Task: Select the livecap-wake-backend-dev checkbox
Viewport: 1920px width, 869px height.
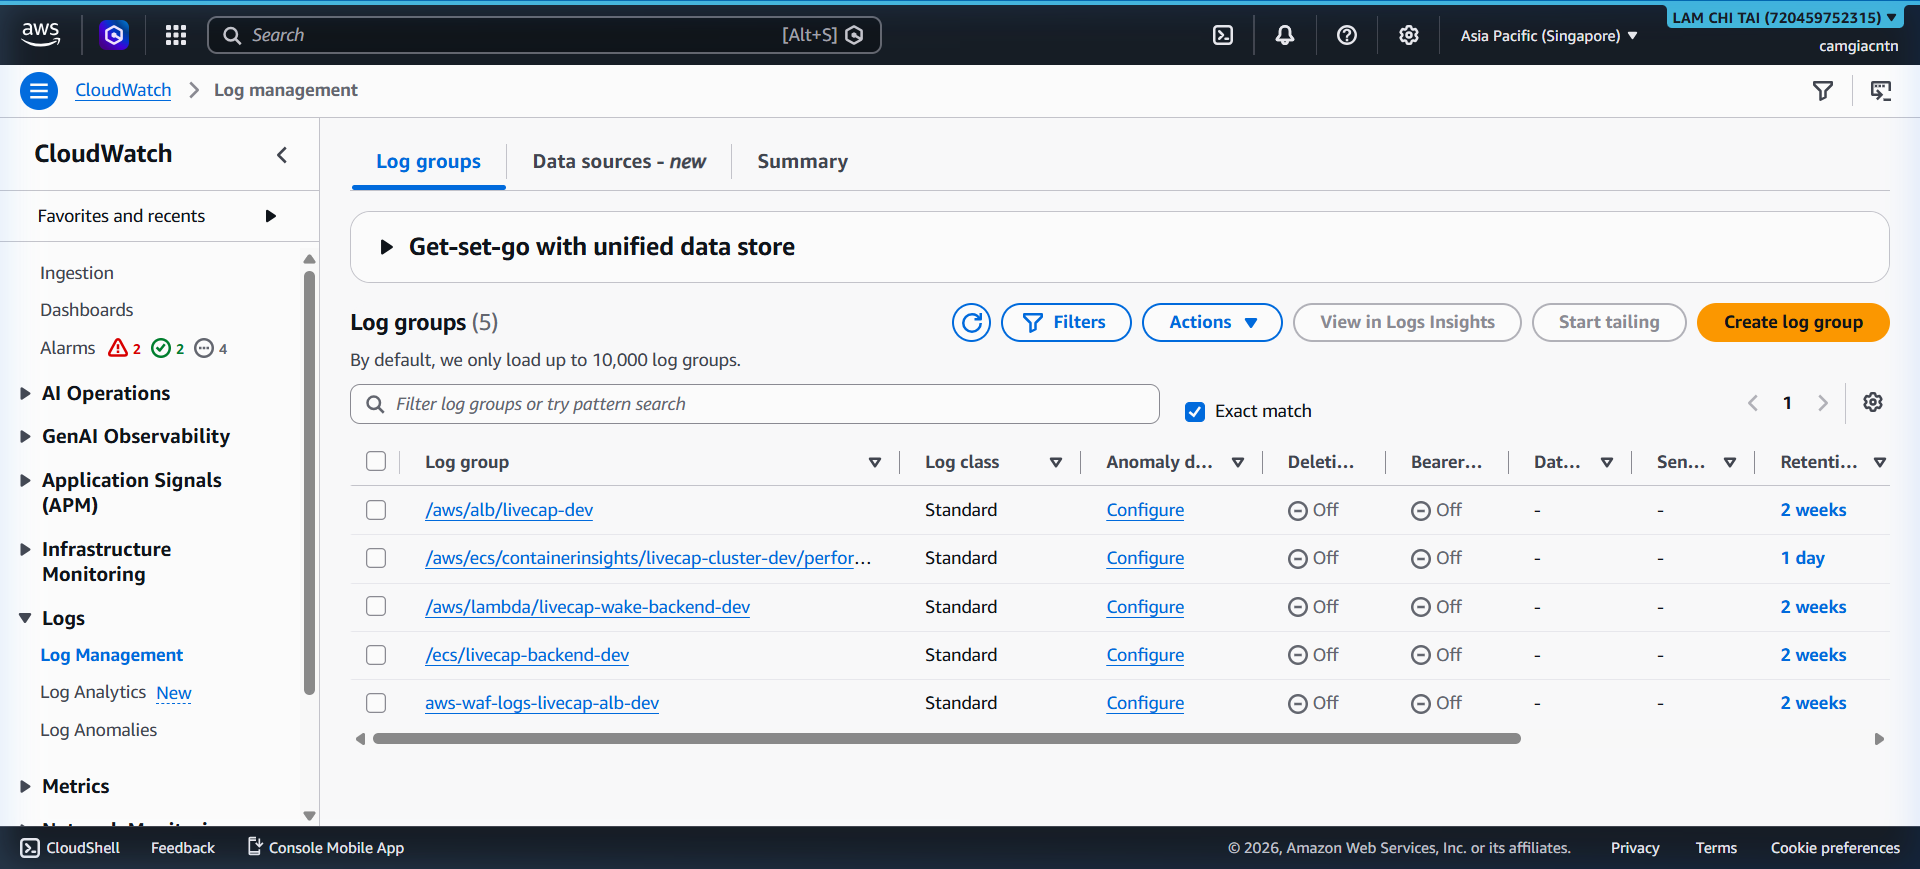Action: 376,606
